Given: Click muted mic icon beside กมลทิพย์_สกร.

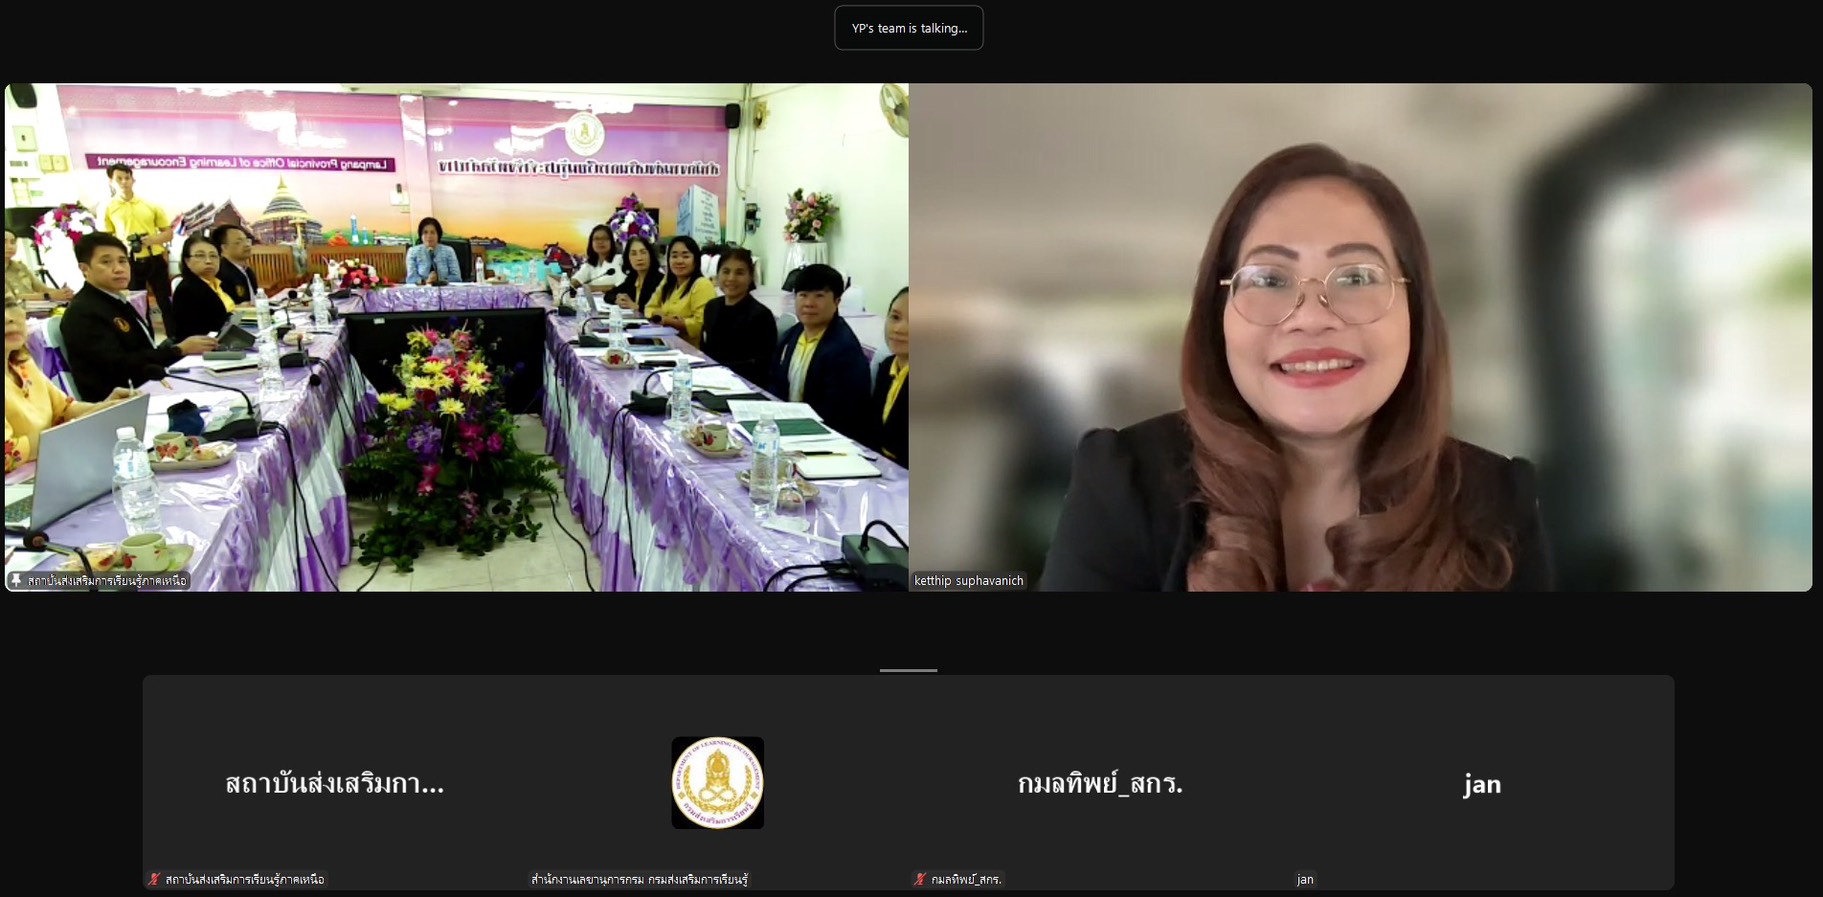Looking at the screenshot, I should click(x=920, y=879).
